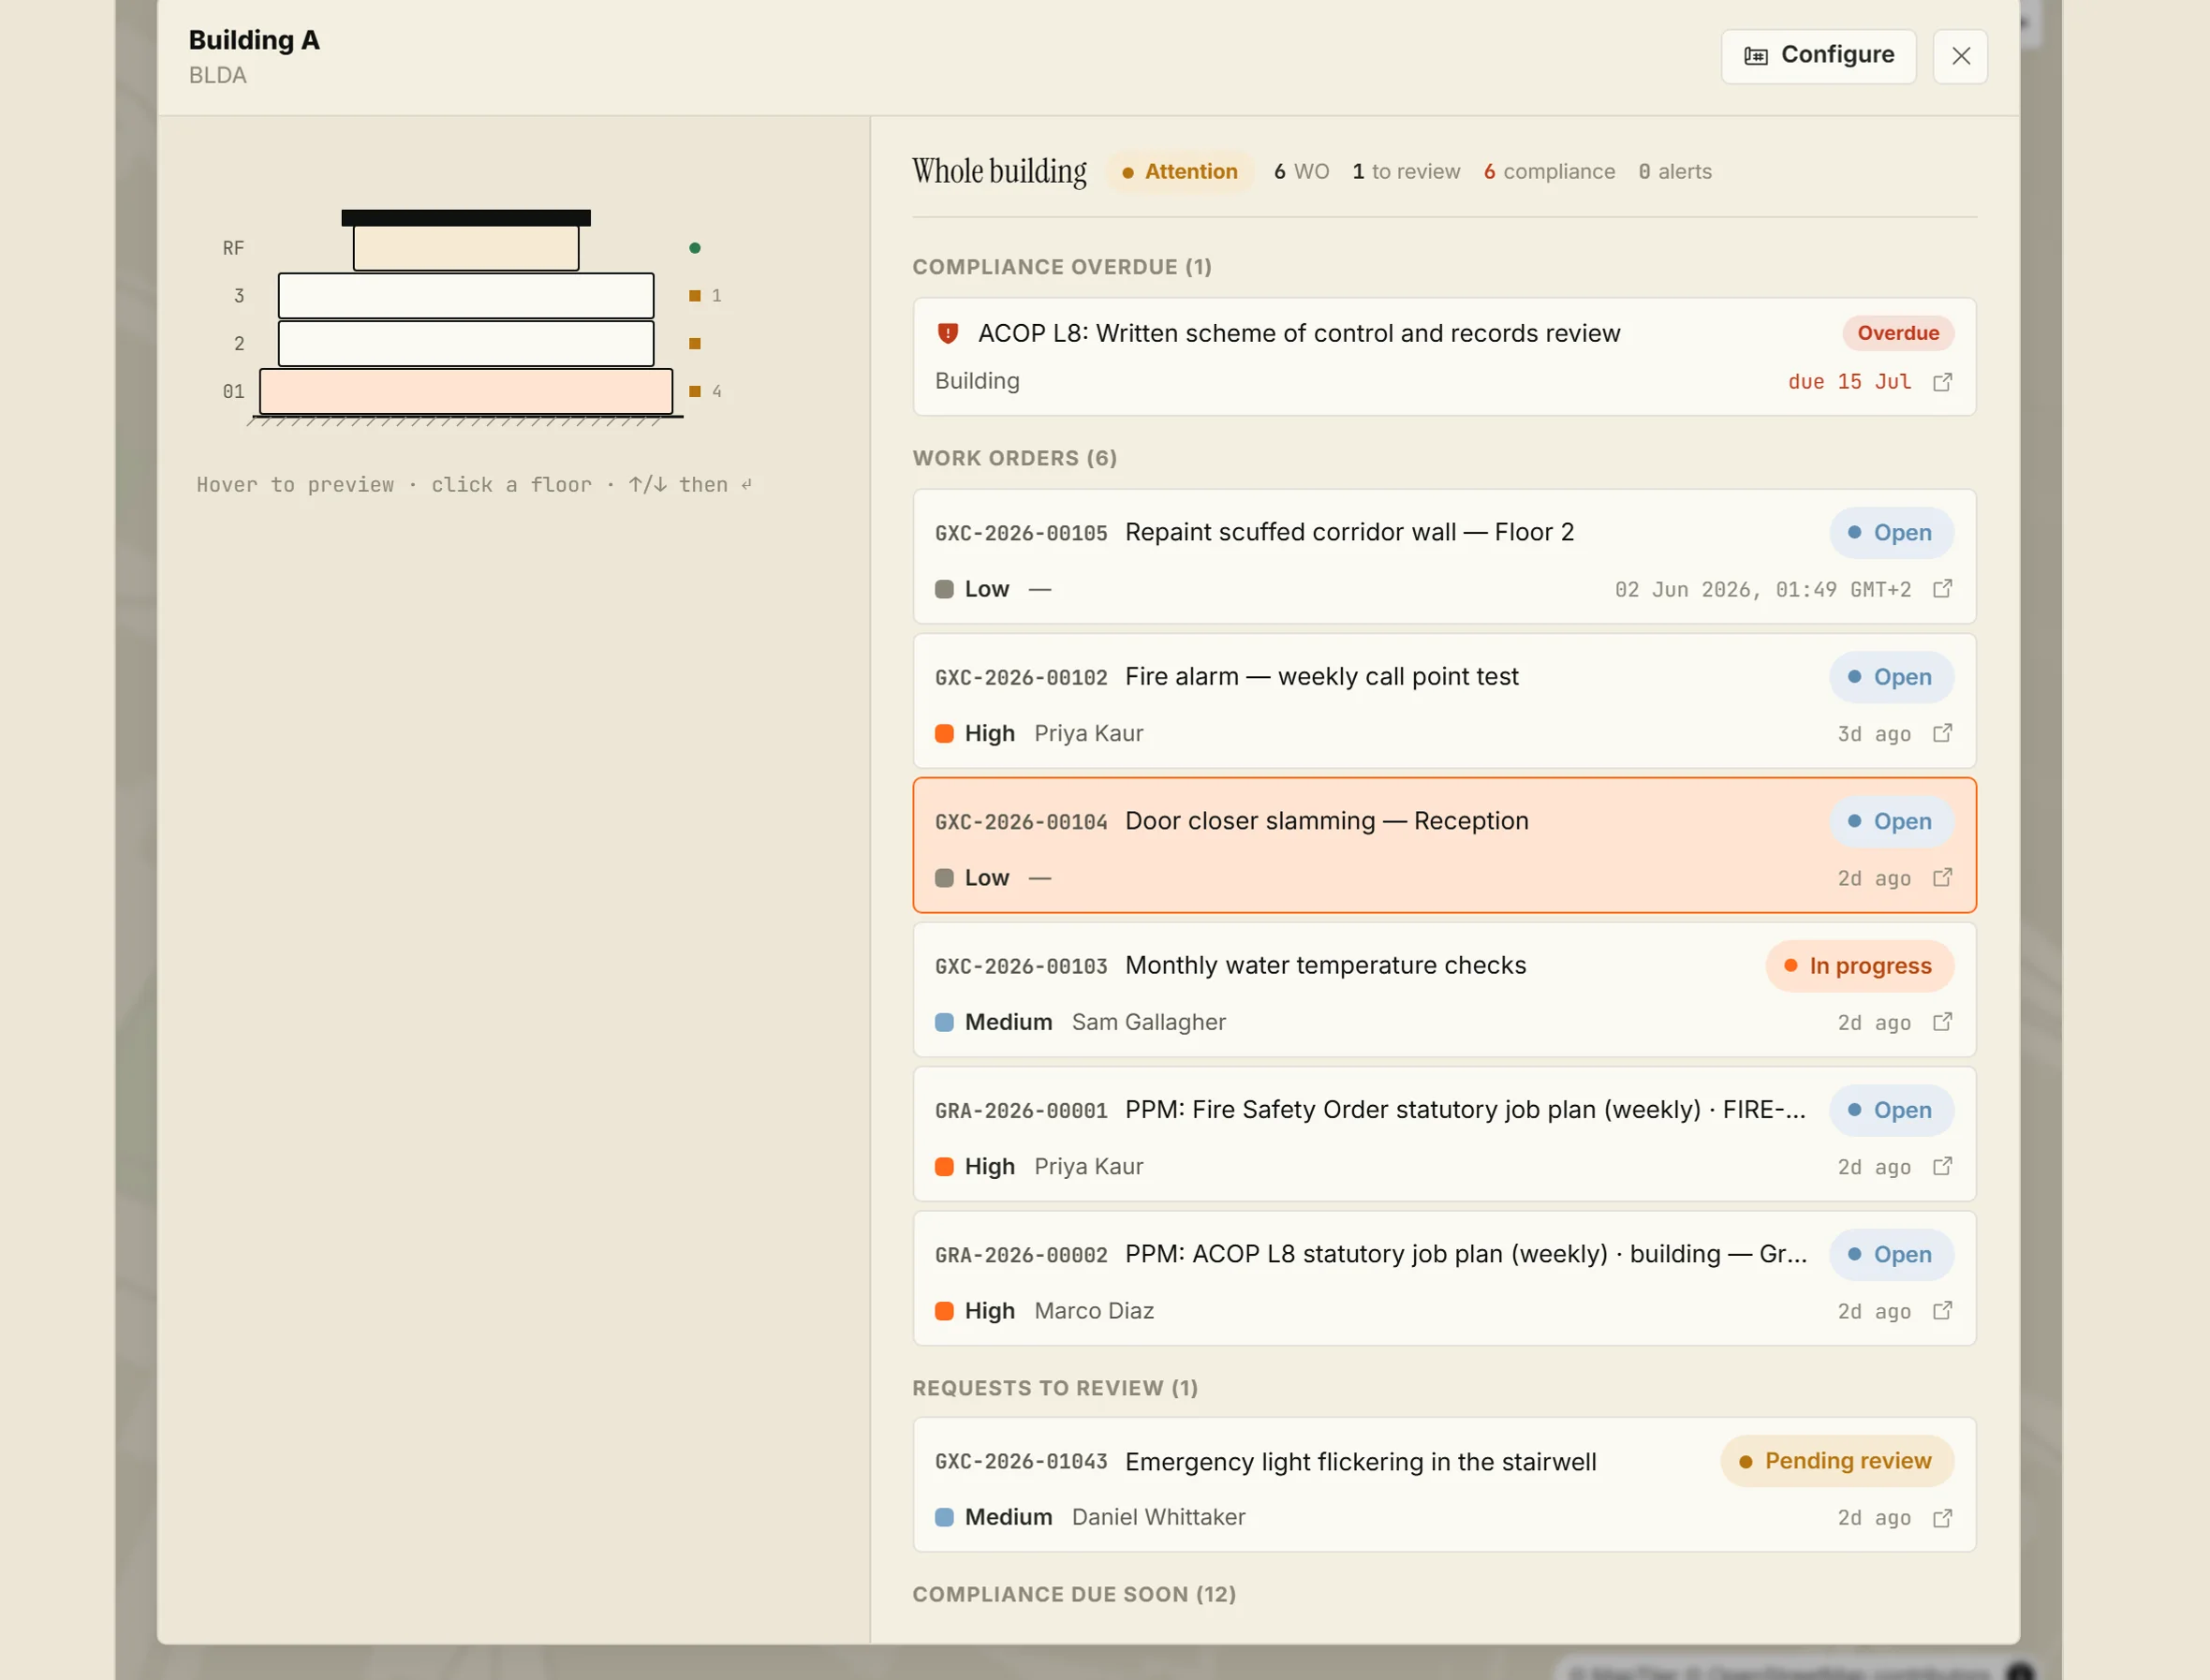Click the 0 alerts counter
2210x1680 pixels.
1675,172
